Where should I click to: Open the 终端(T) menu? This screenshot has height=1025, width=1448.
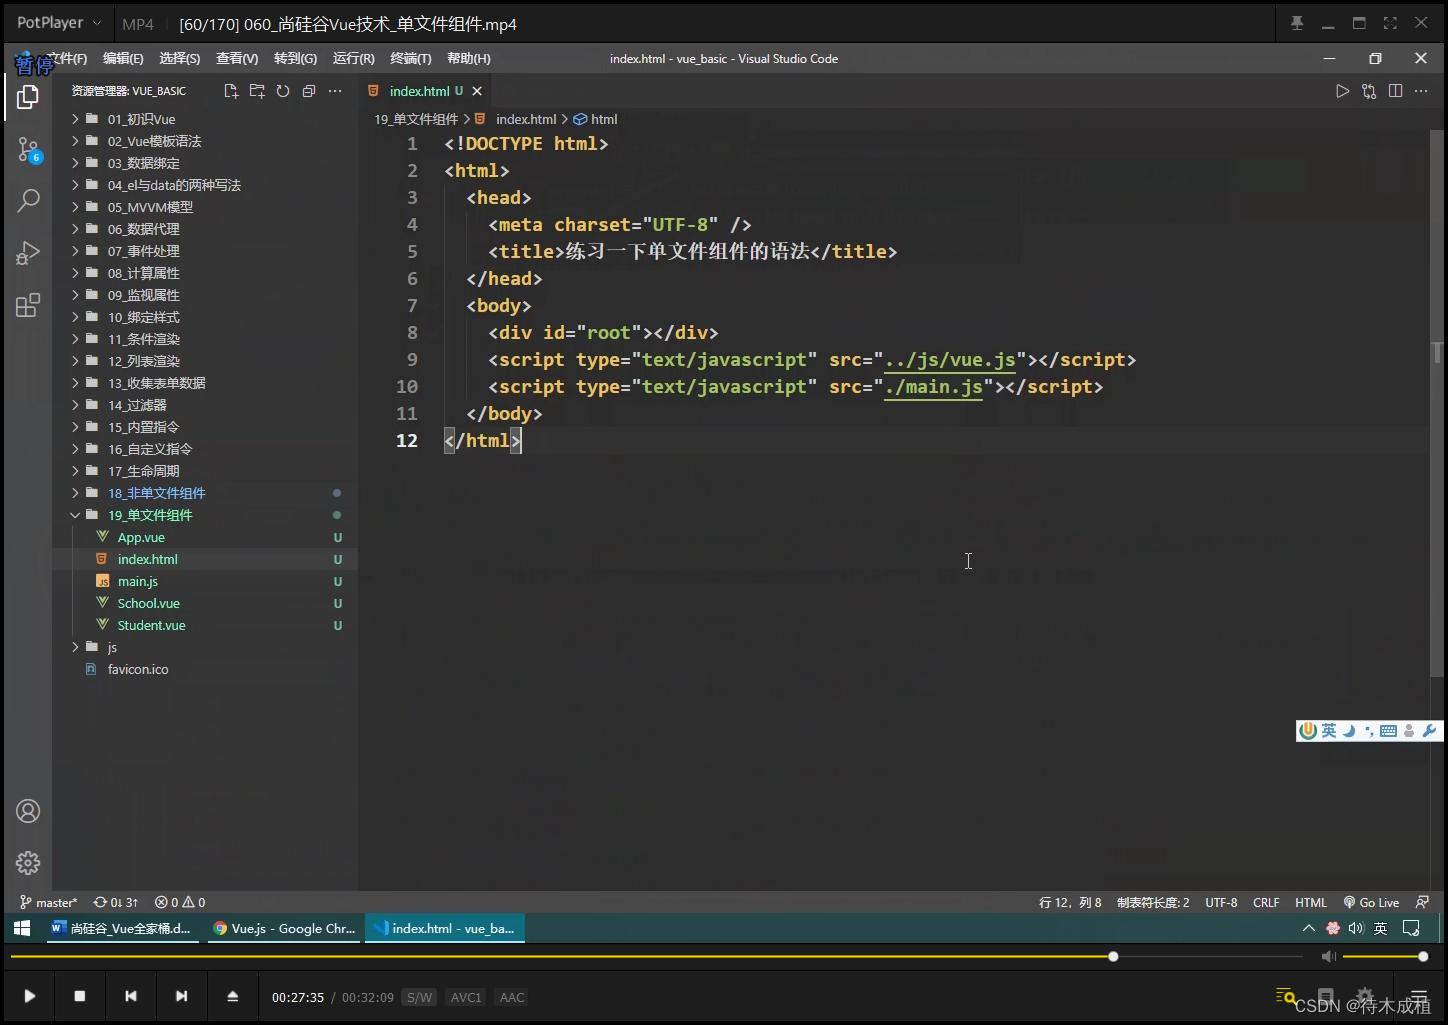click(411, 59)
